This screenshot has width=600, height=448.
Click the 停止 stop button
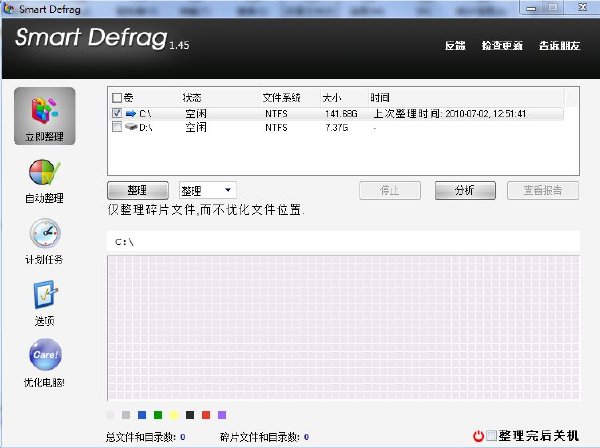coord(390,190)
